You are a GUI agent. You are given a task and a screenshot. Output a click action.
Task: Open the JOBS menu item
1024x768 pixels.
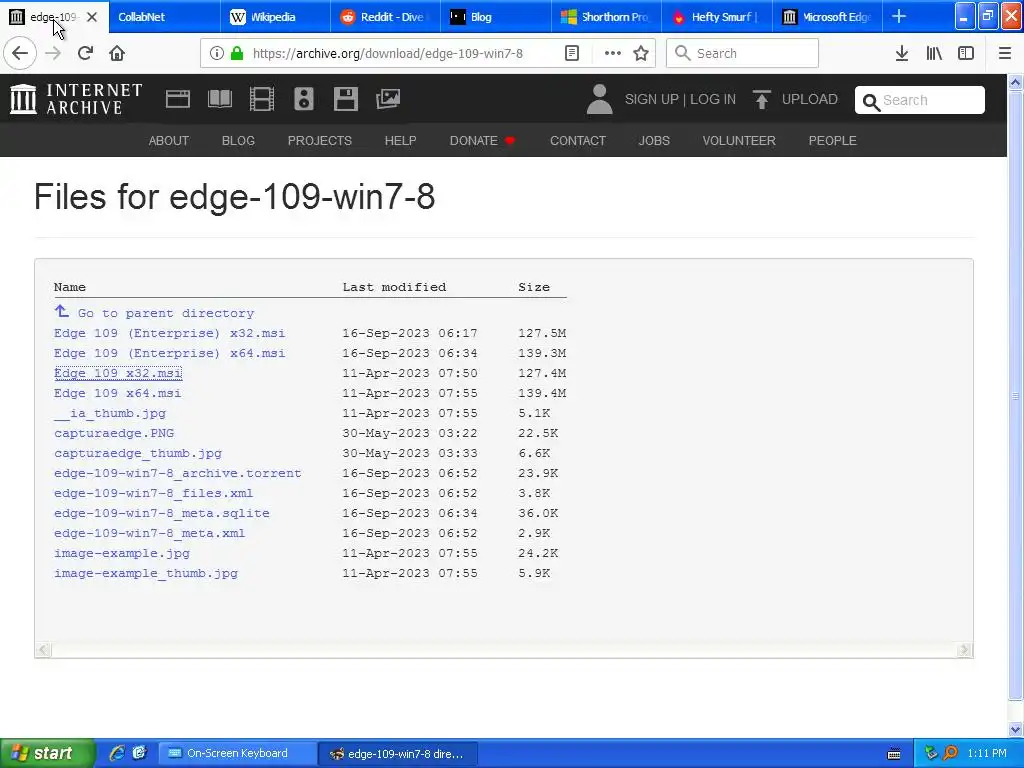coord(654,140)
